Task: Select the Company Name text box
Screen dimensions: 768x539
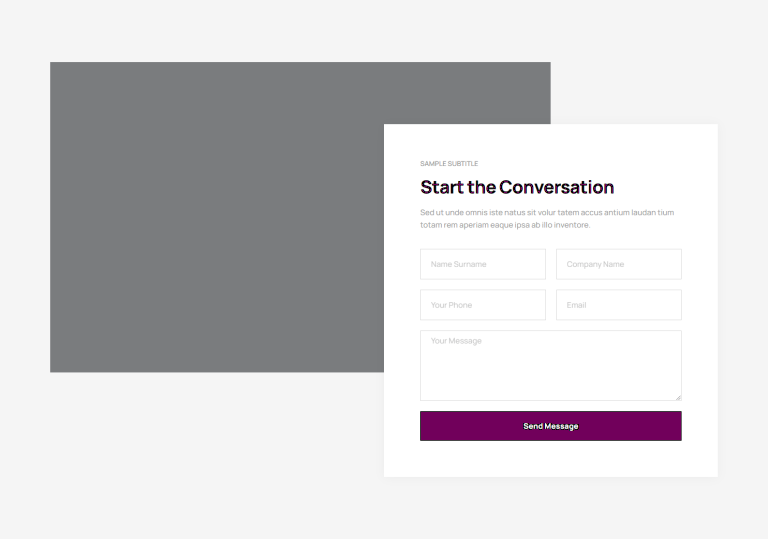Action: point(619,264)
